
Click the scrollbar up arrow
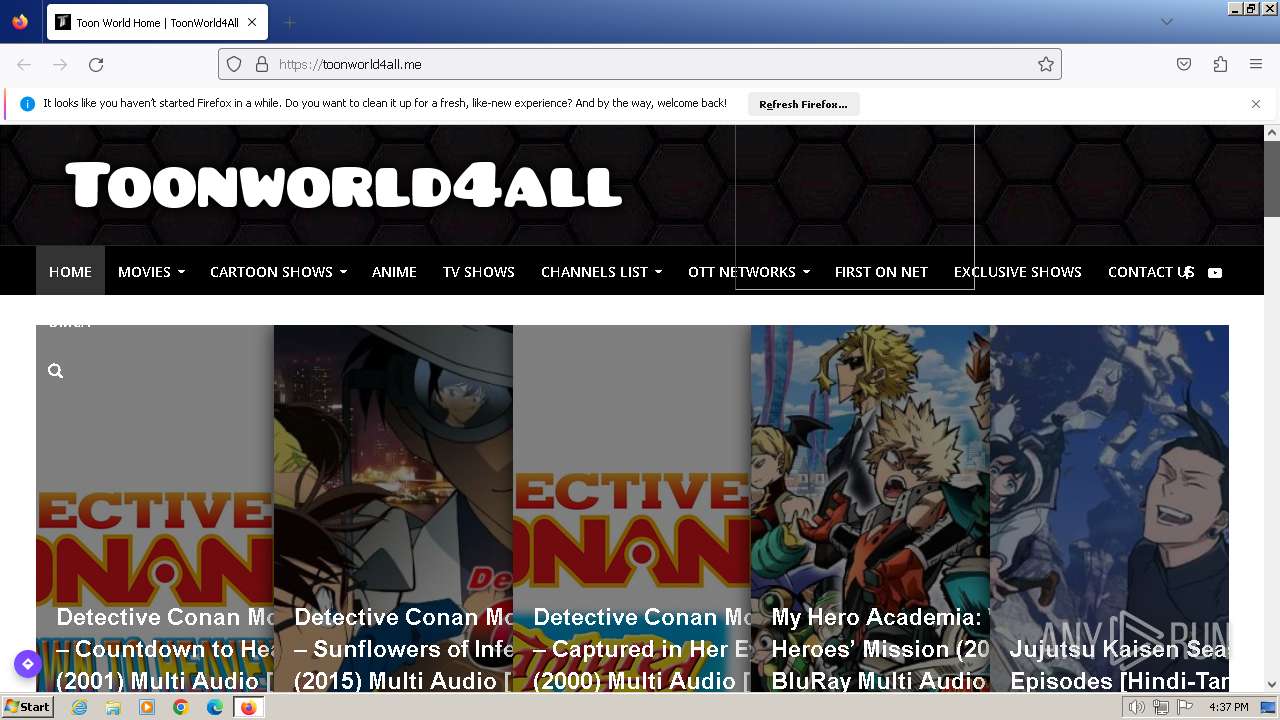pyautogui.click(x=1272, y=132)
